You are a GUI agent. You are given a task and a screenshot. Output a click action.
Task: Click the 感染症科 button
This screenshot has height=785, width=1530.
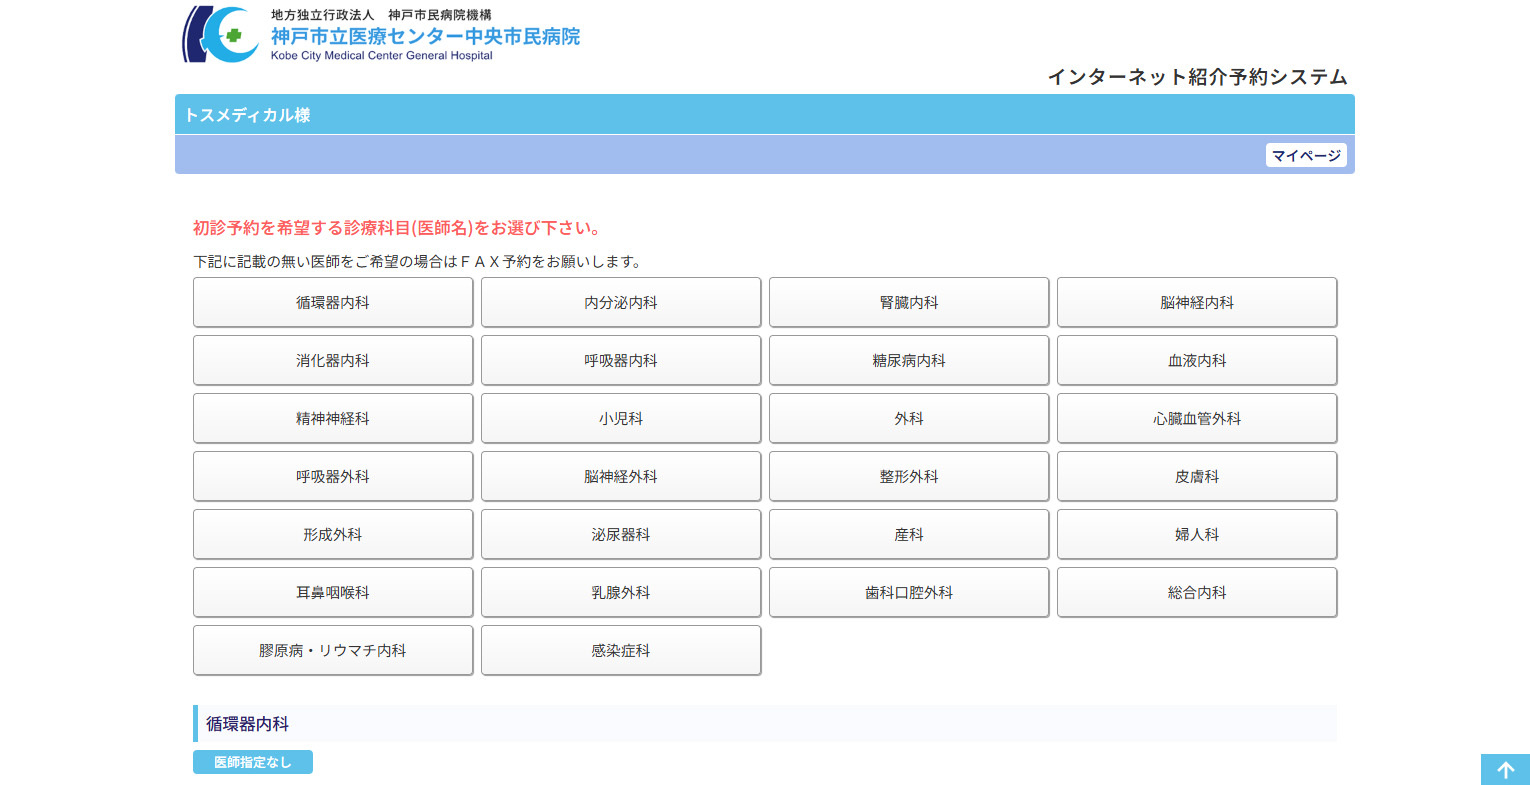[x=621, y=650]
